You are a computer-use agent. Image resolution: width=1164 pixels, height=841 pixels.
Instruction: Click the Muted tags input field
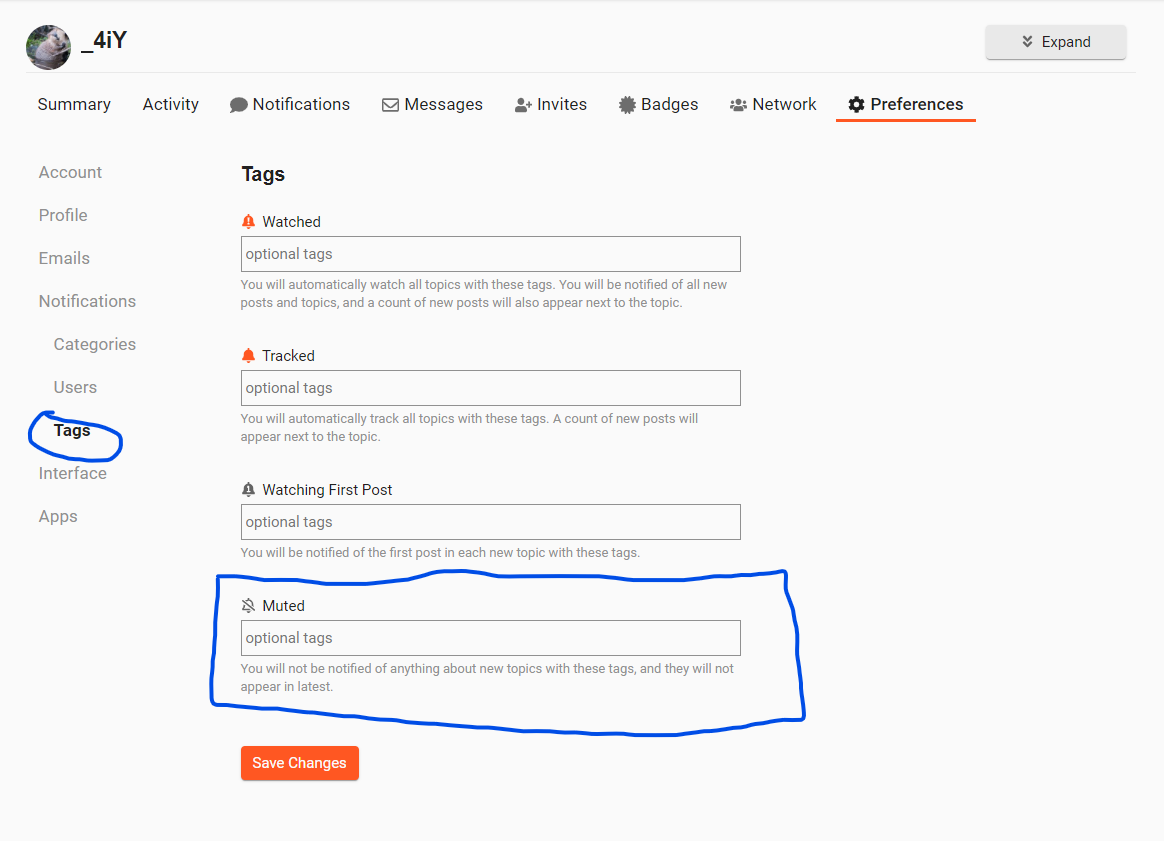tap(491, 638)
